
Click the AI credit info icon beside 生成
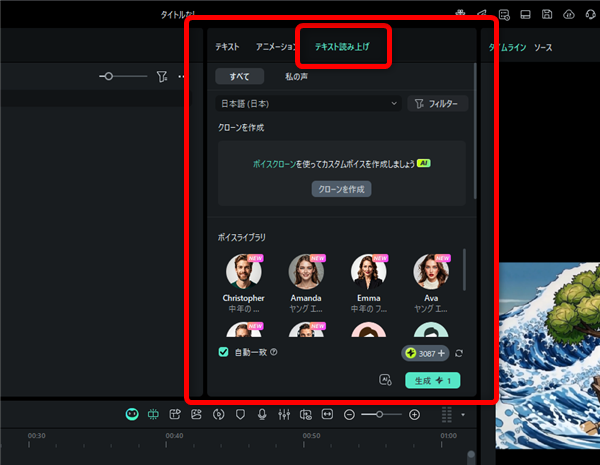385,380
